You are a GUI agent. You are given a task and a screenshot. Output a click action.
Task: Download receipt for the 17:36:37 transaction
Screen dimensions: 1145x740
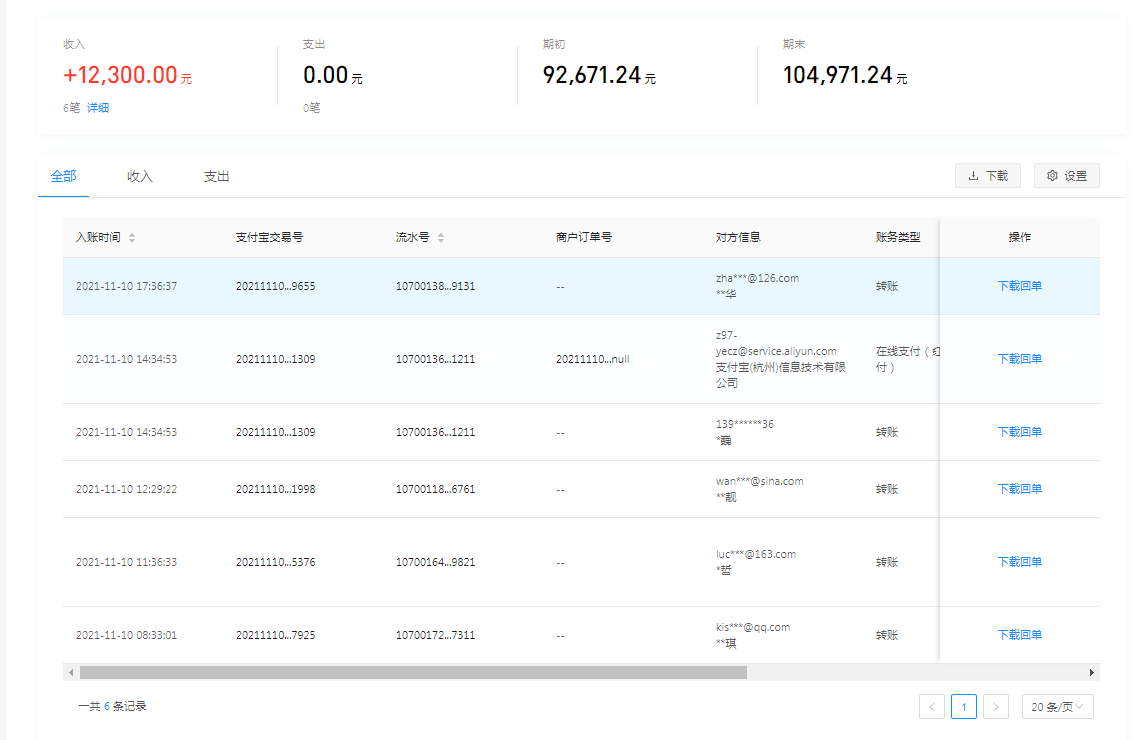(x=1019, y=286)
